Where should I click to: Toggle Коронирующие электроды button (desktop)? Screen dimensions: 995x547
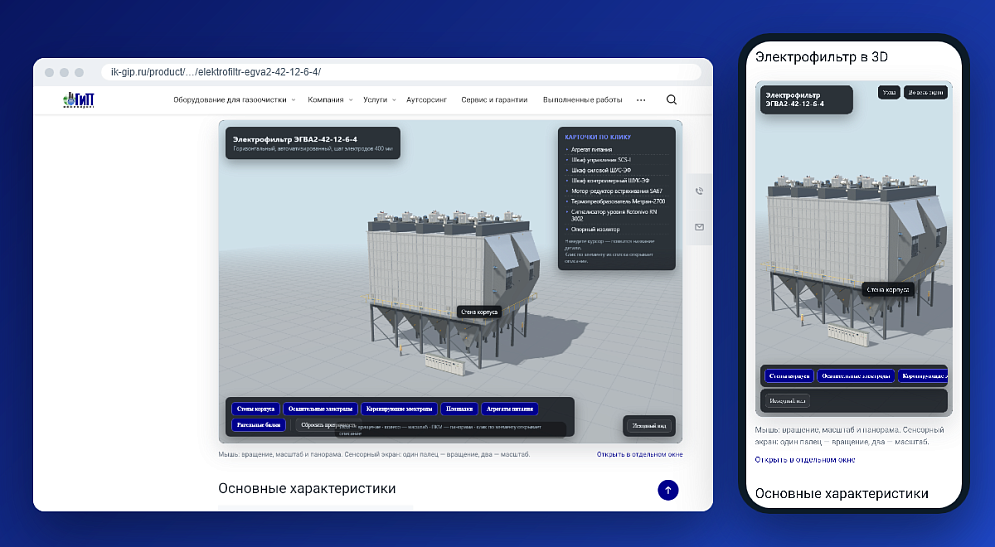point(399,409)
